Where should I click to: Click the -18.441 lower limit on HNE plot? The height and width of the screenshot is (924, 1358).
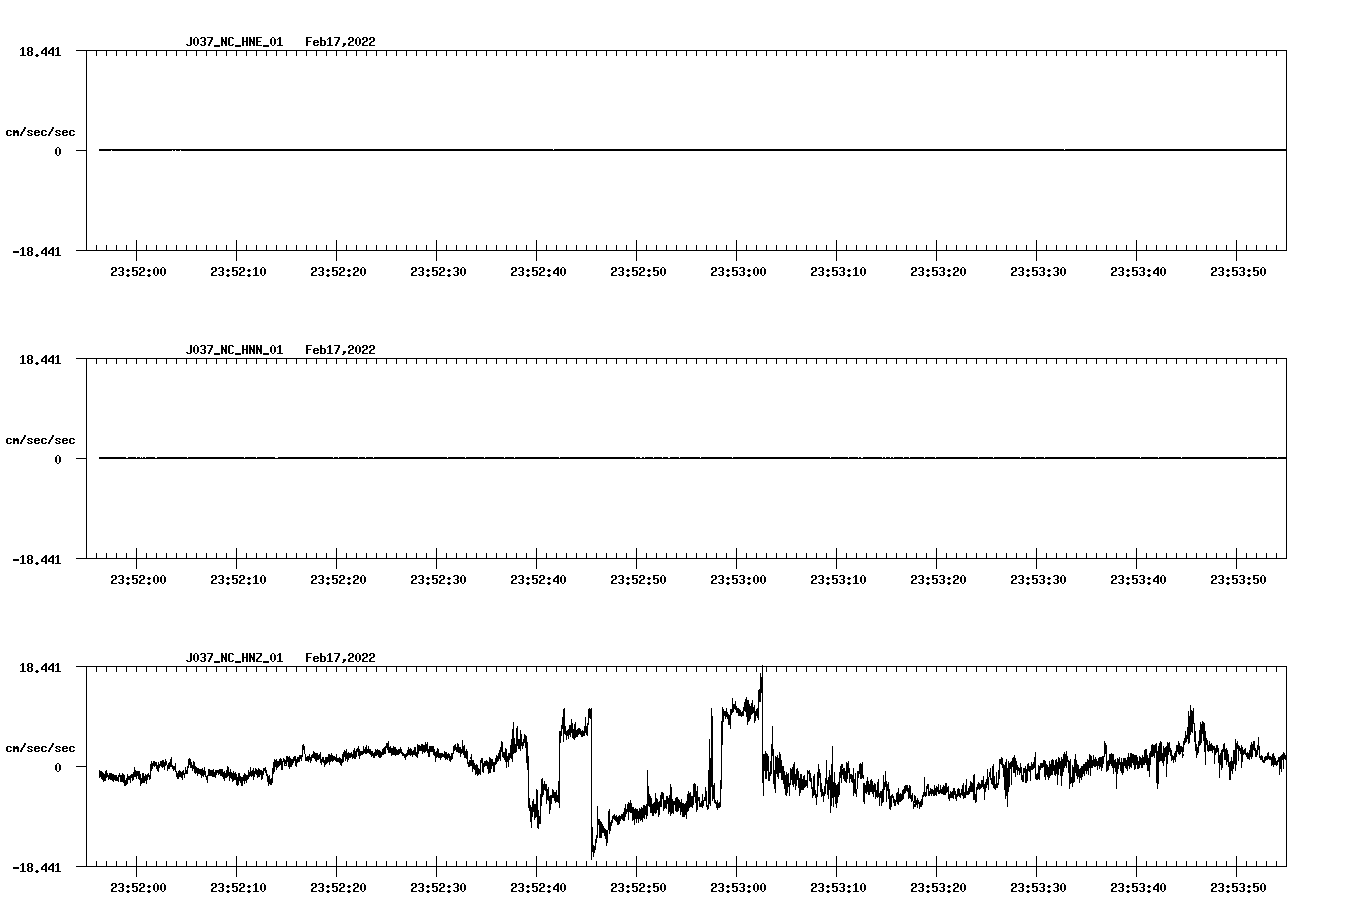tap(36, 252)
